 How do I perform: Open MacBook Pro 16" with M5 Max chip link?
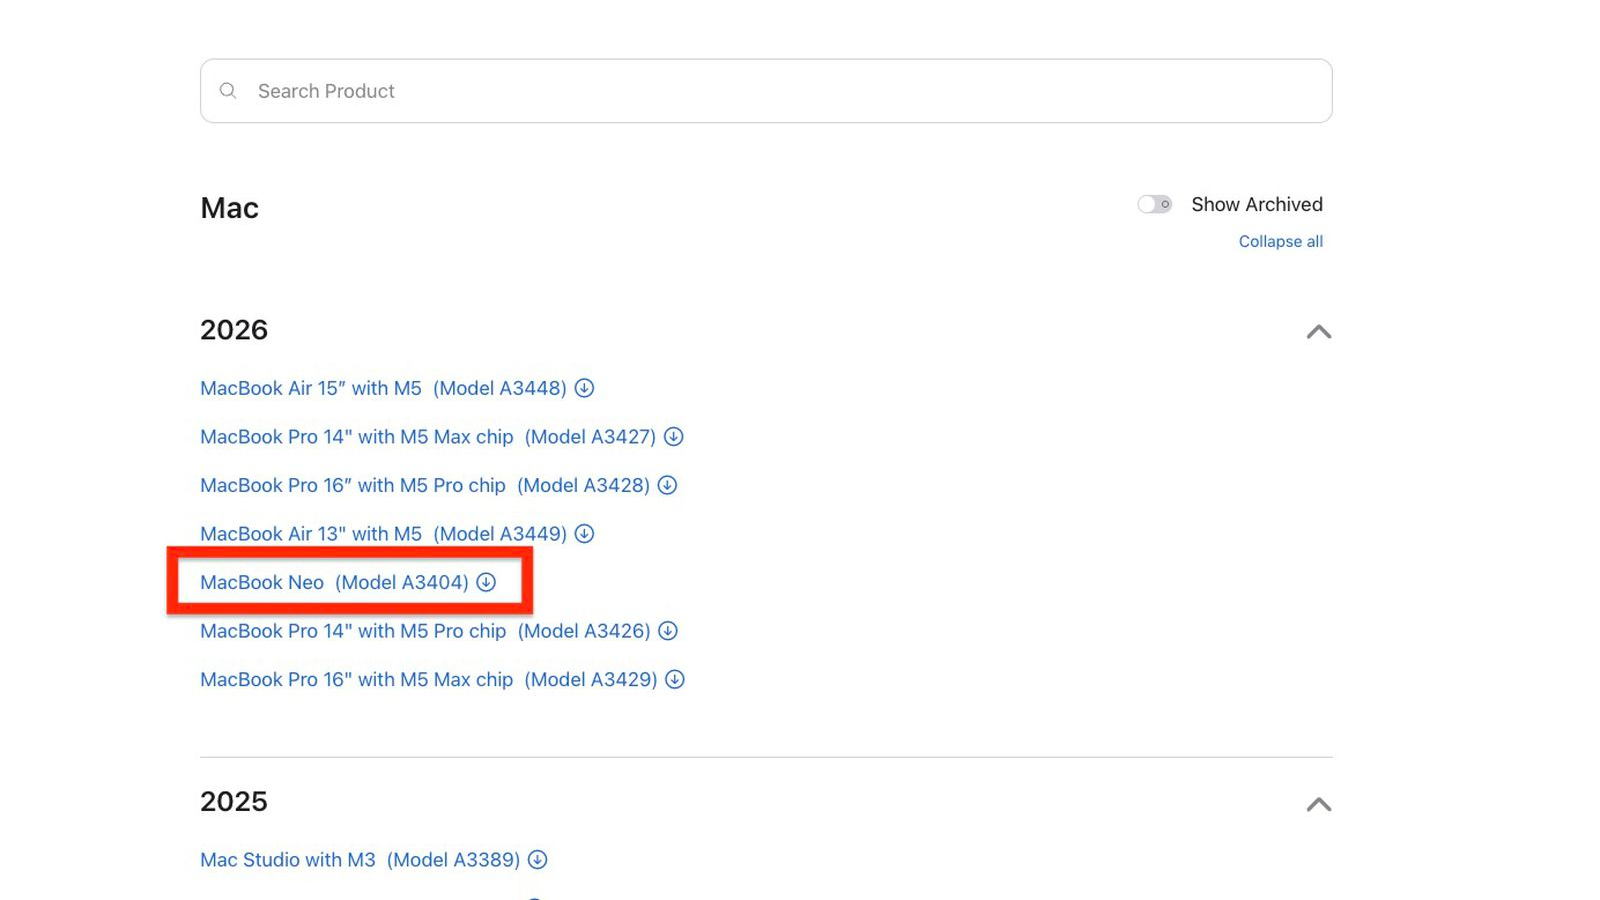(x=427, y=680)
